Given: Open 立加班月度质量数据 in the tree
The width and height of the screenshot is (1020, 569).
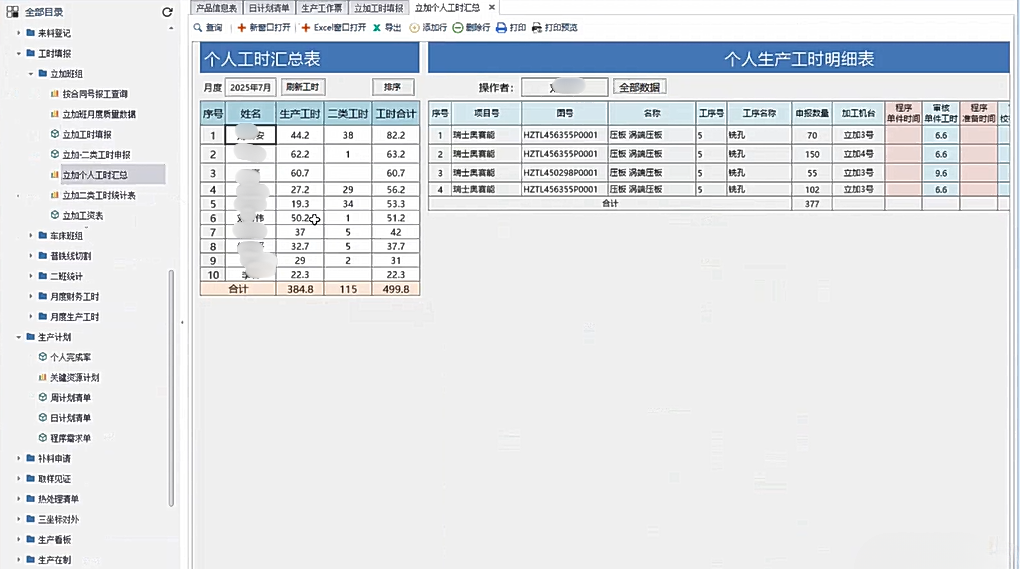Looking at the screenshot, I should coord(99,114).
